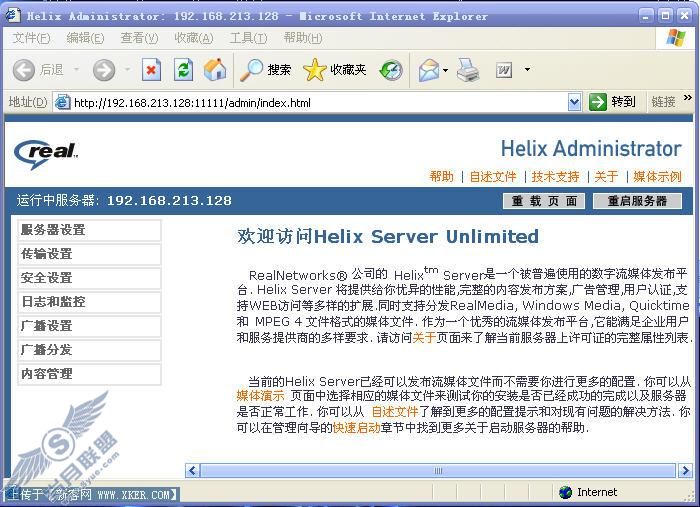This screenshot has height=507, width=700.
Task: Click the 重启服务器 button
Action: click(x=637, y=201)
